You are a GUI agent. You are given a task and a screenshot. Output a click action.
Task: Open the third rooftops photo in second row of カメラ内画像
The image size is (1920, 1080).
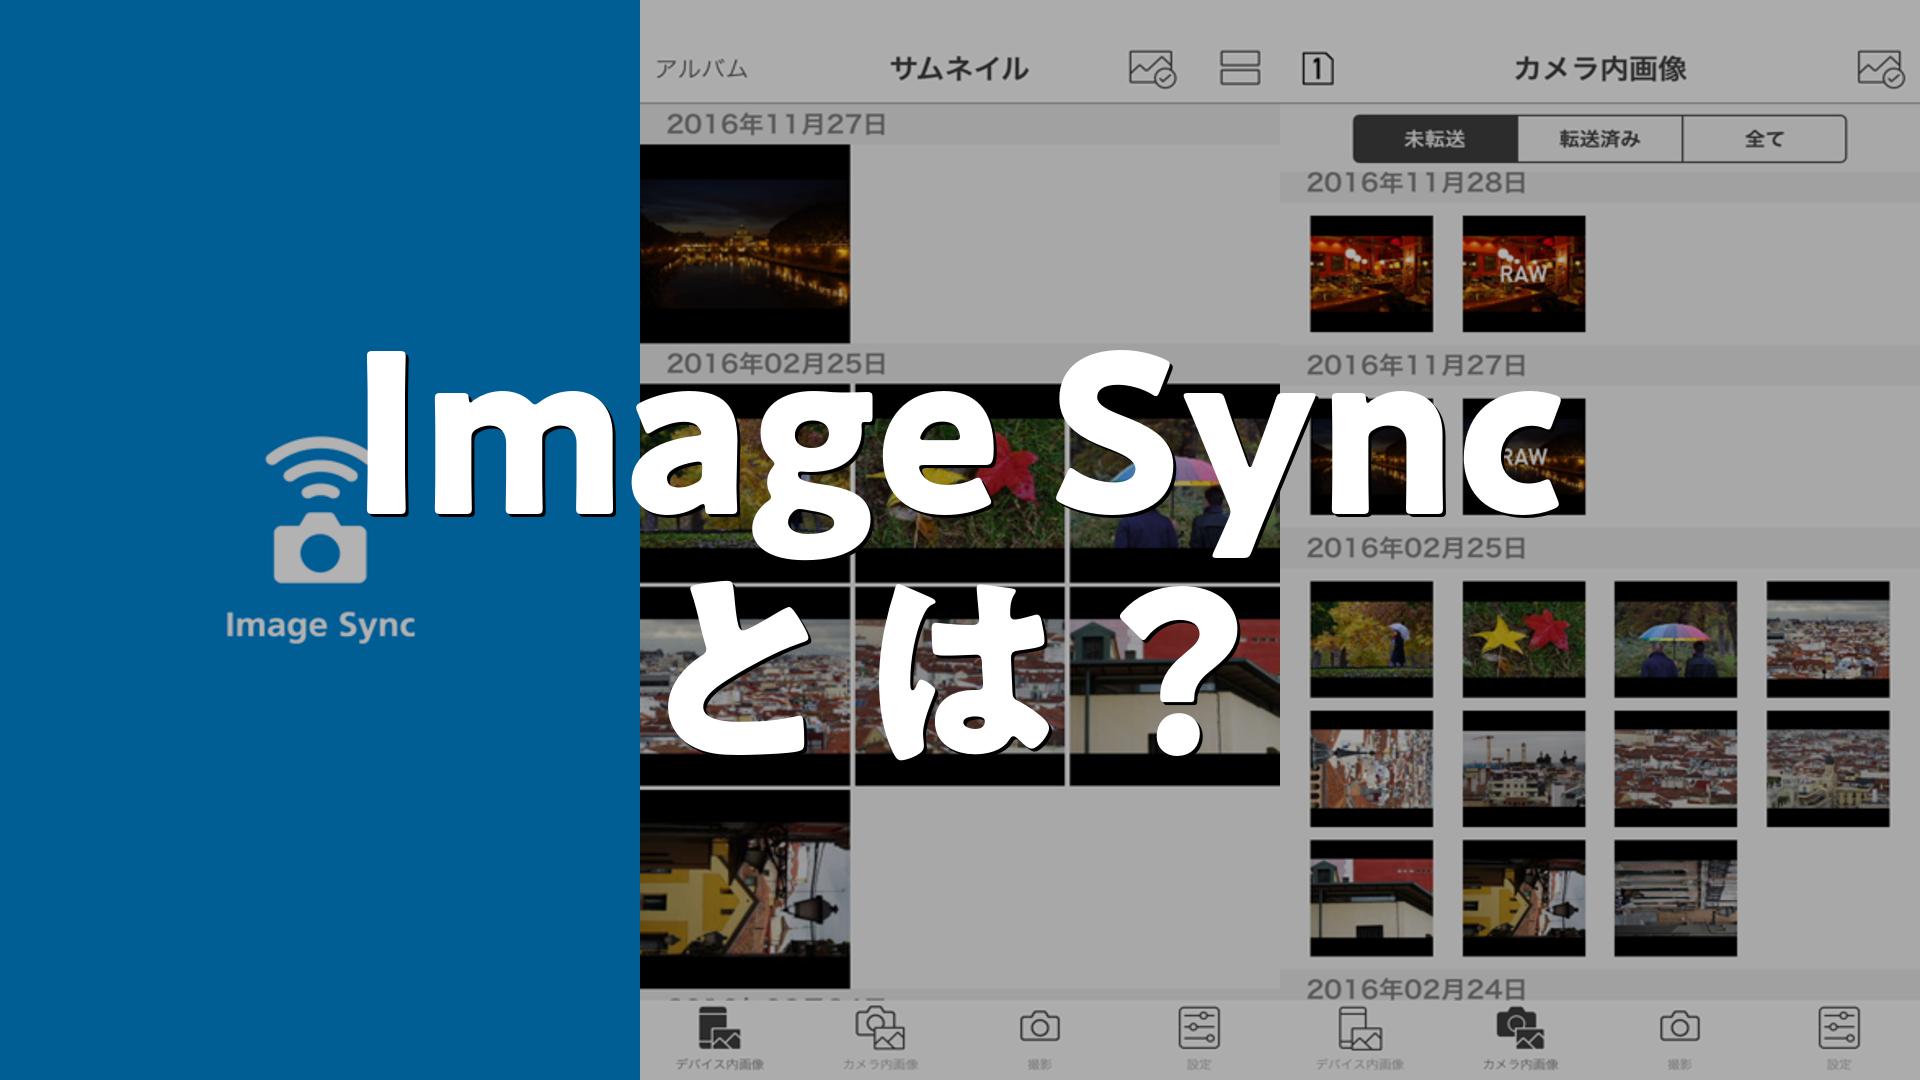[x=1676, y=769]
